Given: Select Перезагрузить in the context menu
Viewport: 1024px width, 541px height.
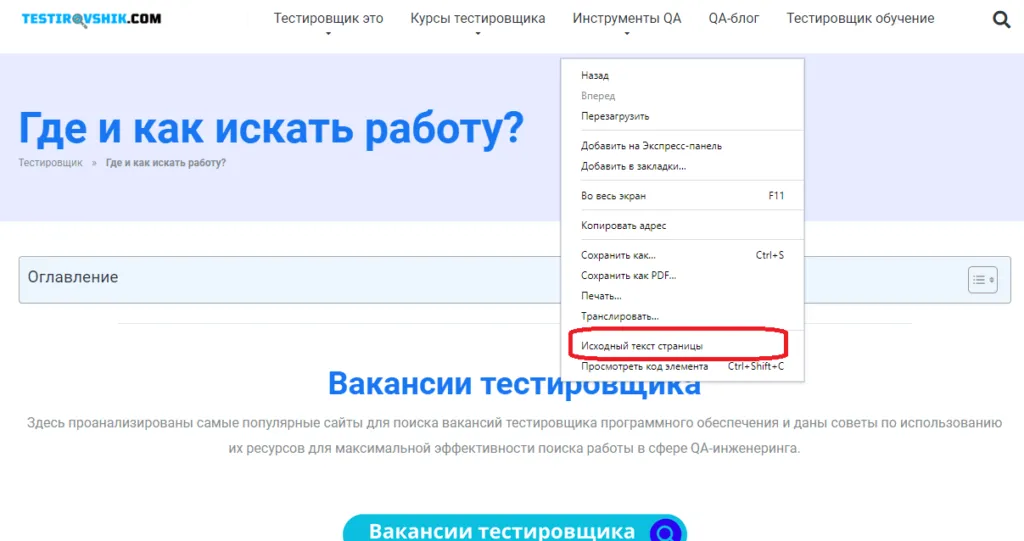Looking at the screenshot, I should (x=682, y=116).
